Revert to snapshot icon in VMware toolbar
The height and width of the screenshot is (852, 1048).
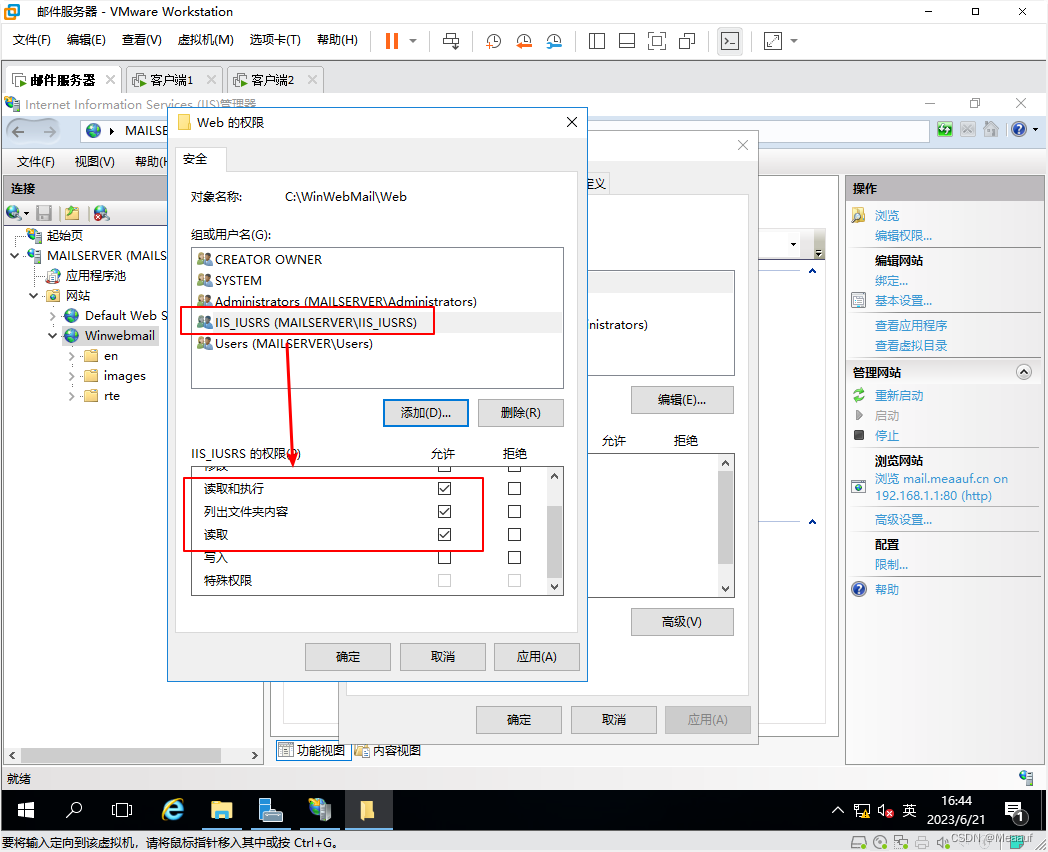coord(523,41)
